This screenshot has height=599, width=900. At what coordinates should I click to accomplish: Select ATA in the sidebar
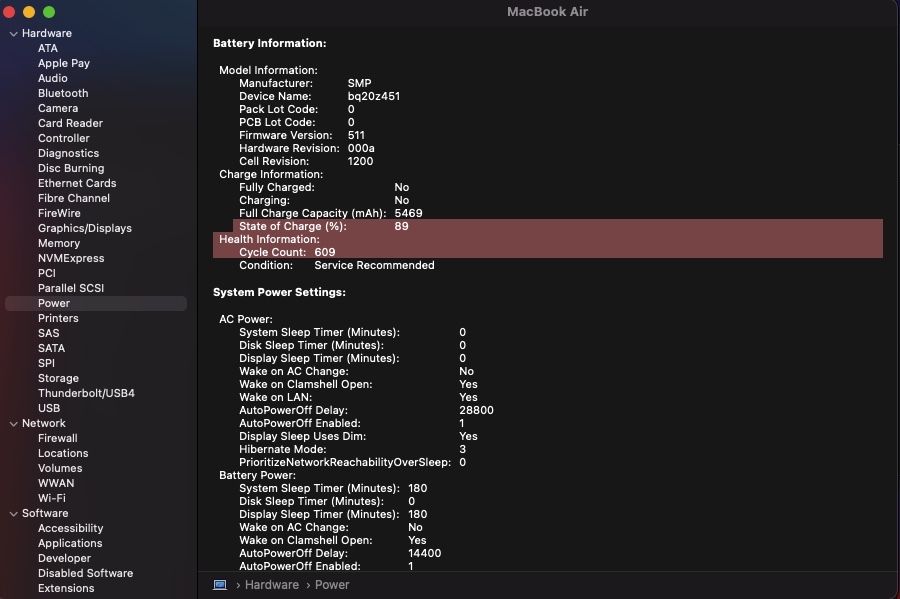point(48,48)
